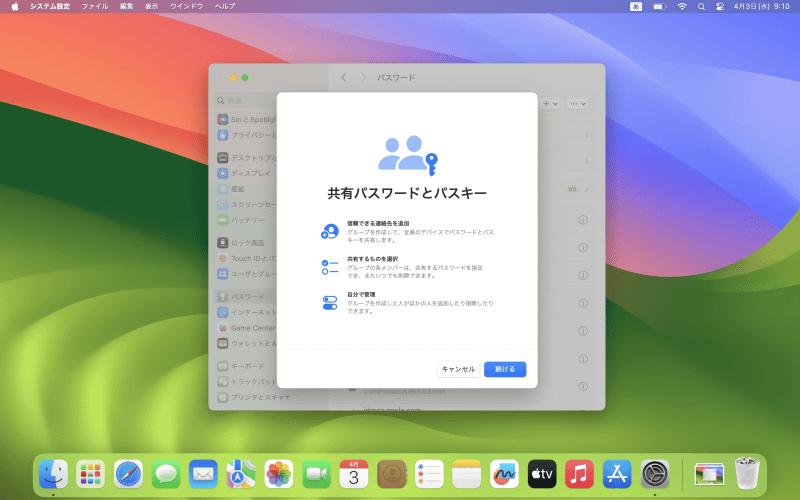Click the yellow minimize button of Settings
This screenshot has width=800, height=500.
(x=234, y=78)
